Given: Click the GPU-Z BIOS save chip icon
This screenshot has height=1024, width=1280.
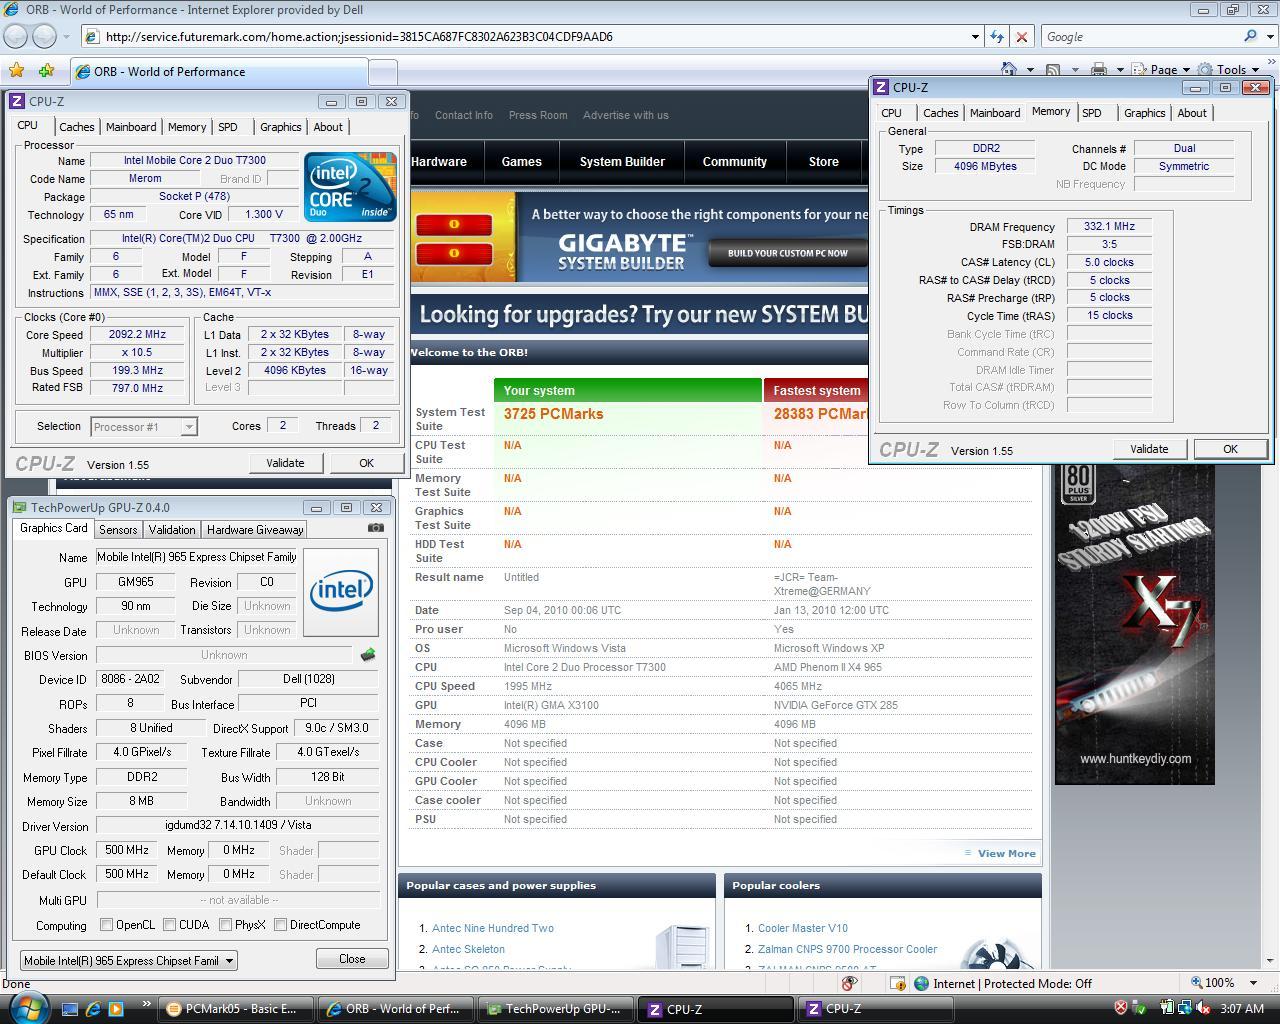Looking at the screenshot, I should pyautogui.click(x=368, y=655).
